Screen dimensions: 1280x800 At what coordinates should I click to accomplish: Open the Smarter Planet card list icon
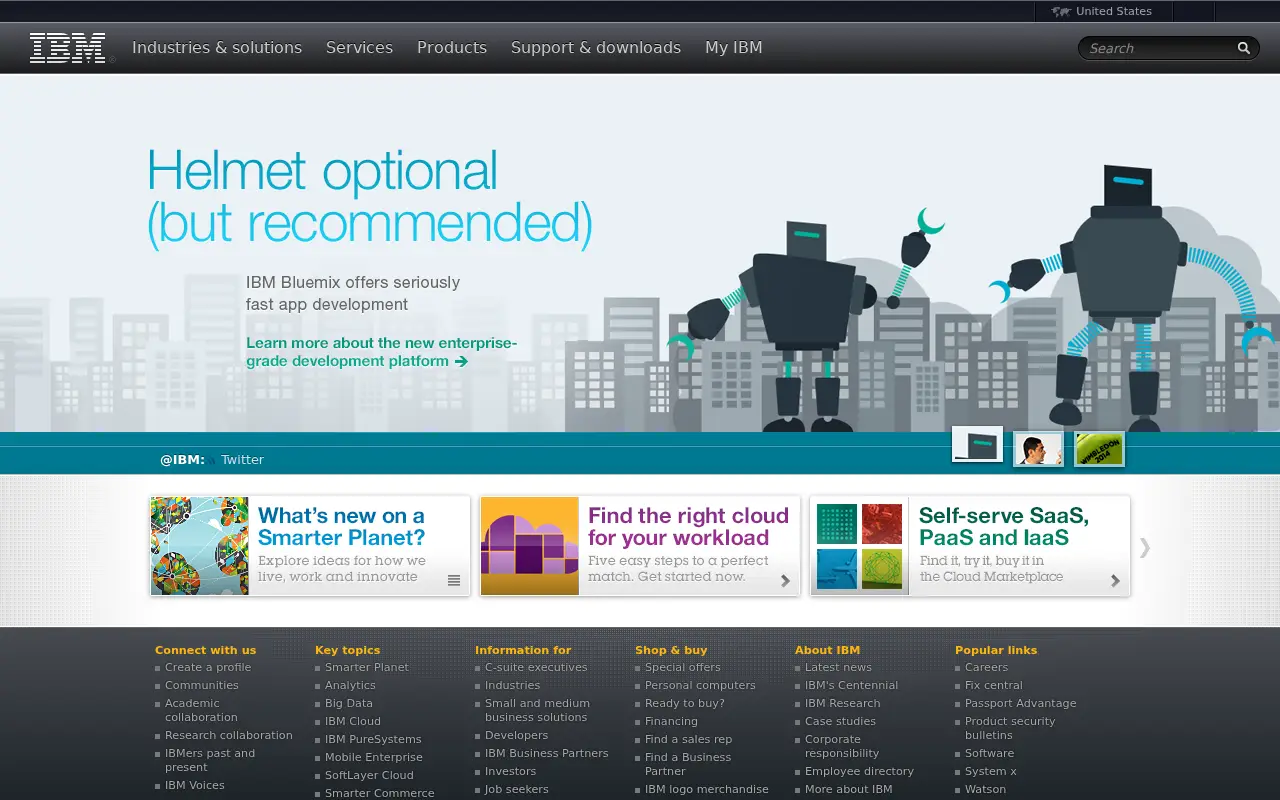pos(454,581)
